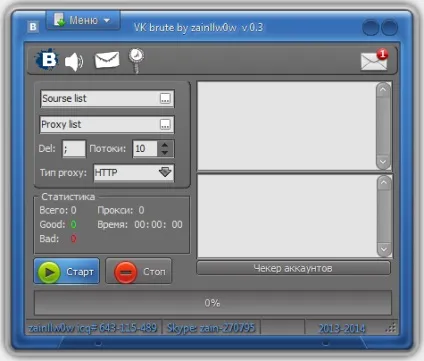Click the zainllw0w icq status bar text

(92, 328)
